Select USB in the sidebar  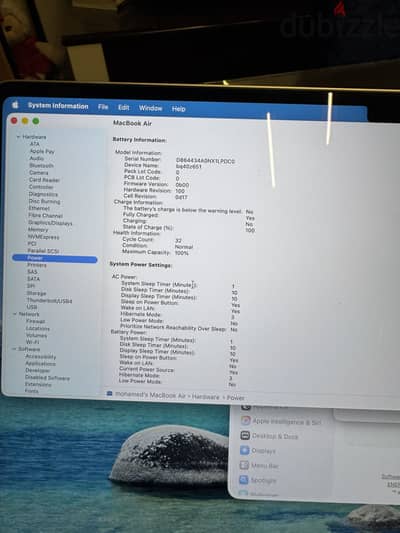tap(32, 307)
